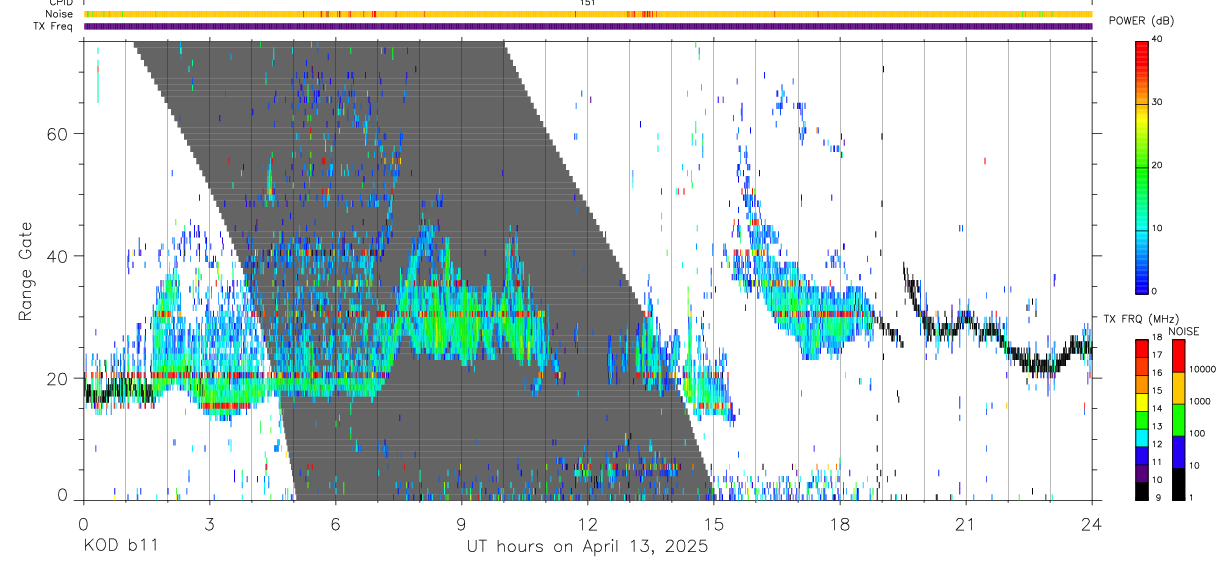The width and height of the screenshot is (1228, 567).
Task: Click the "Range Gate" y-axis title
Action: click(x=25, y=271)
